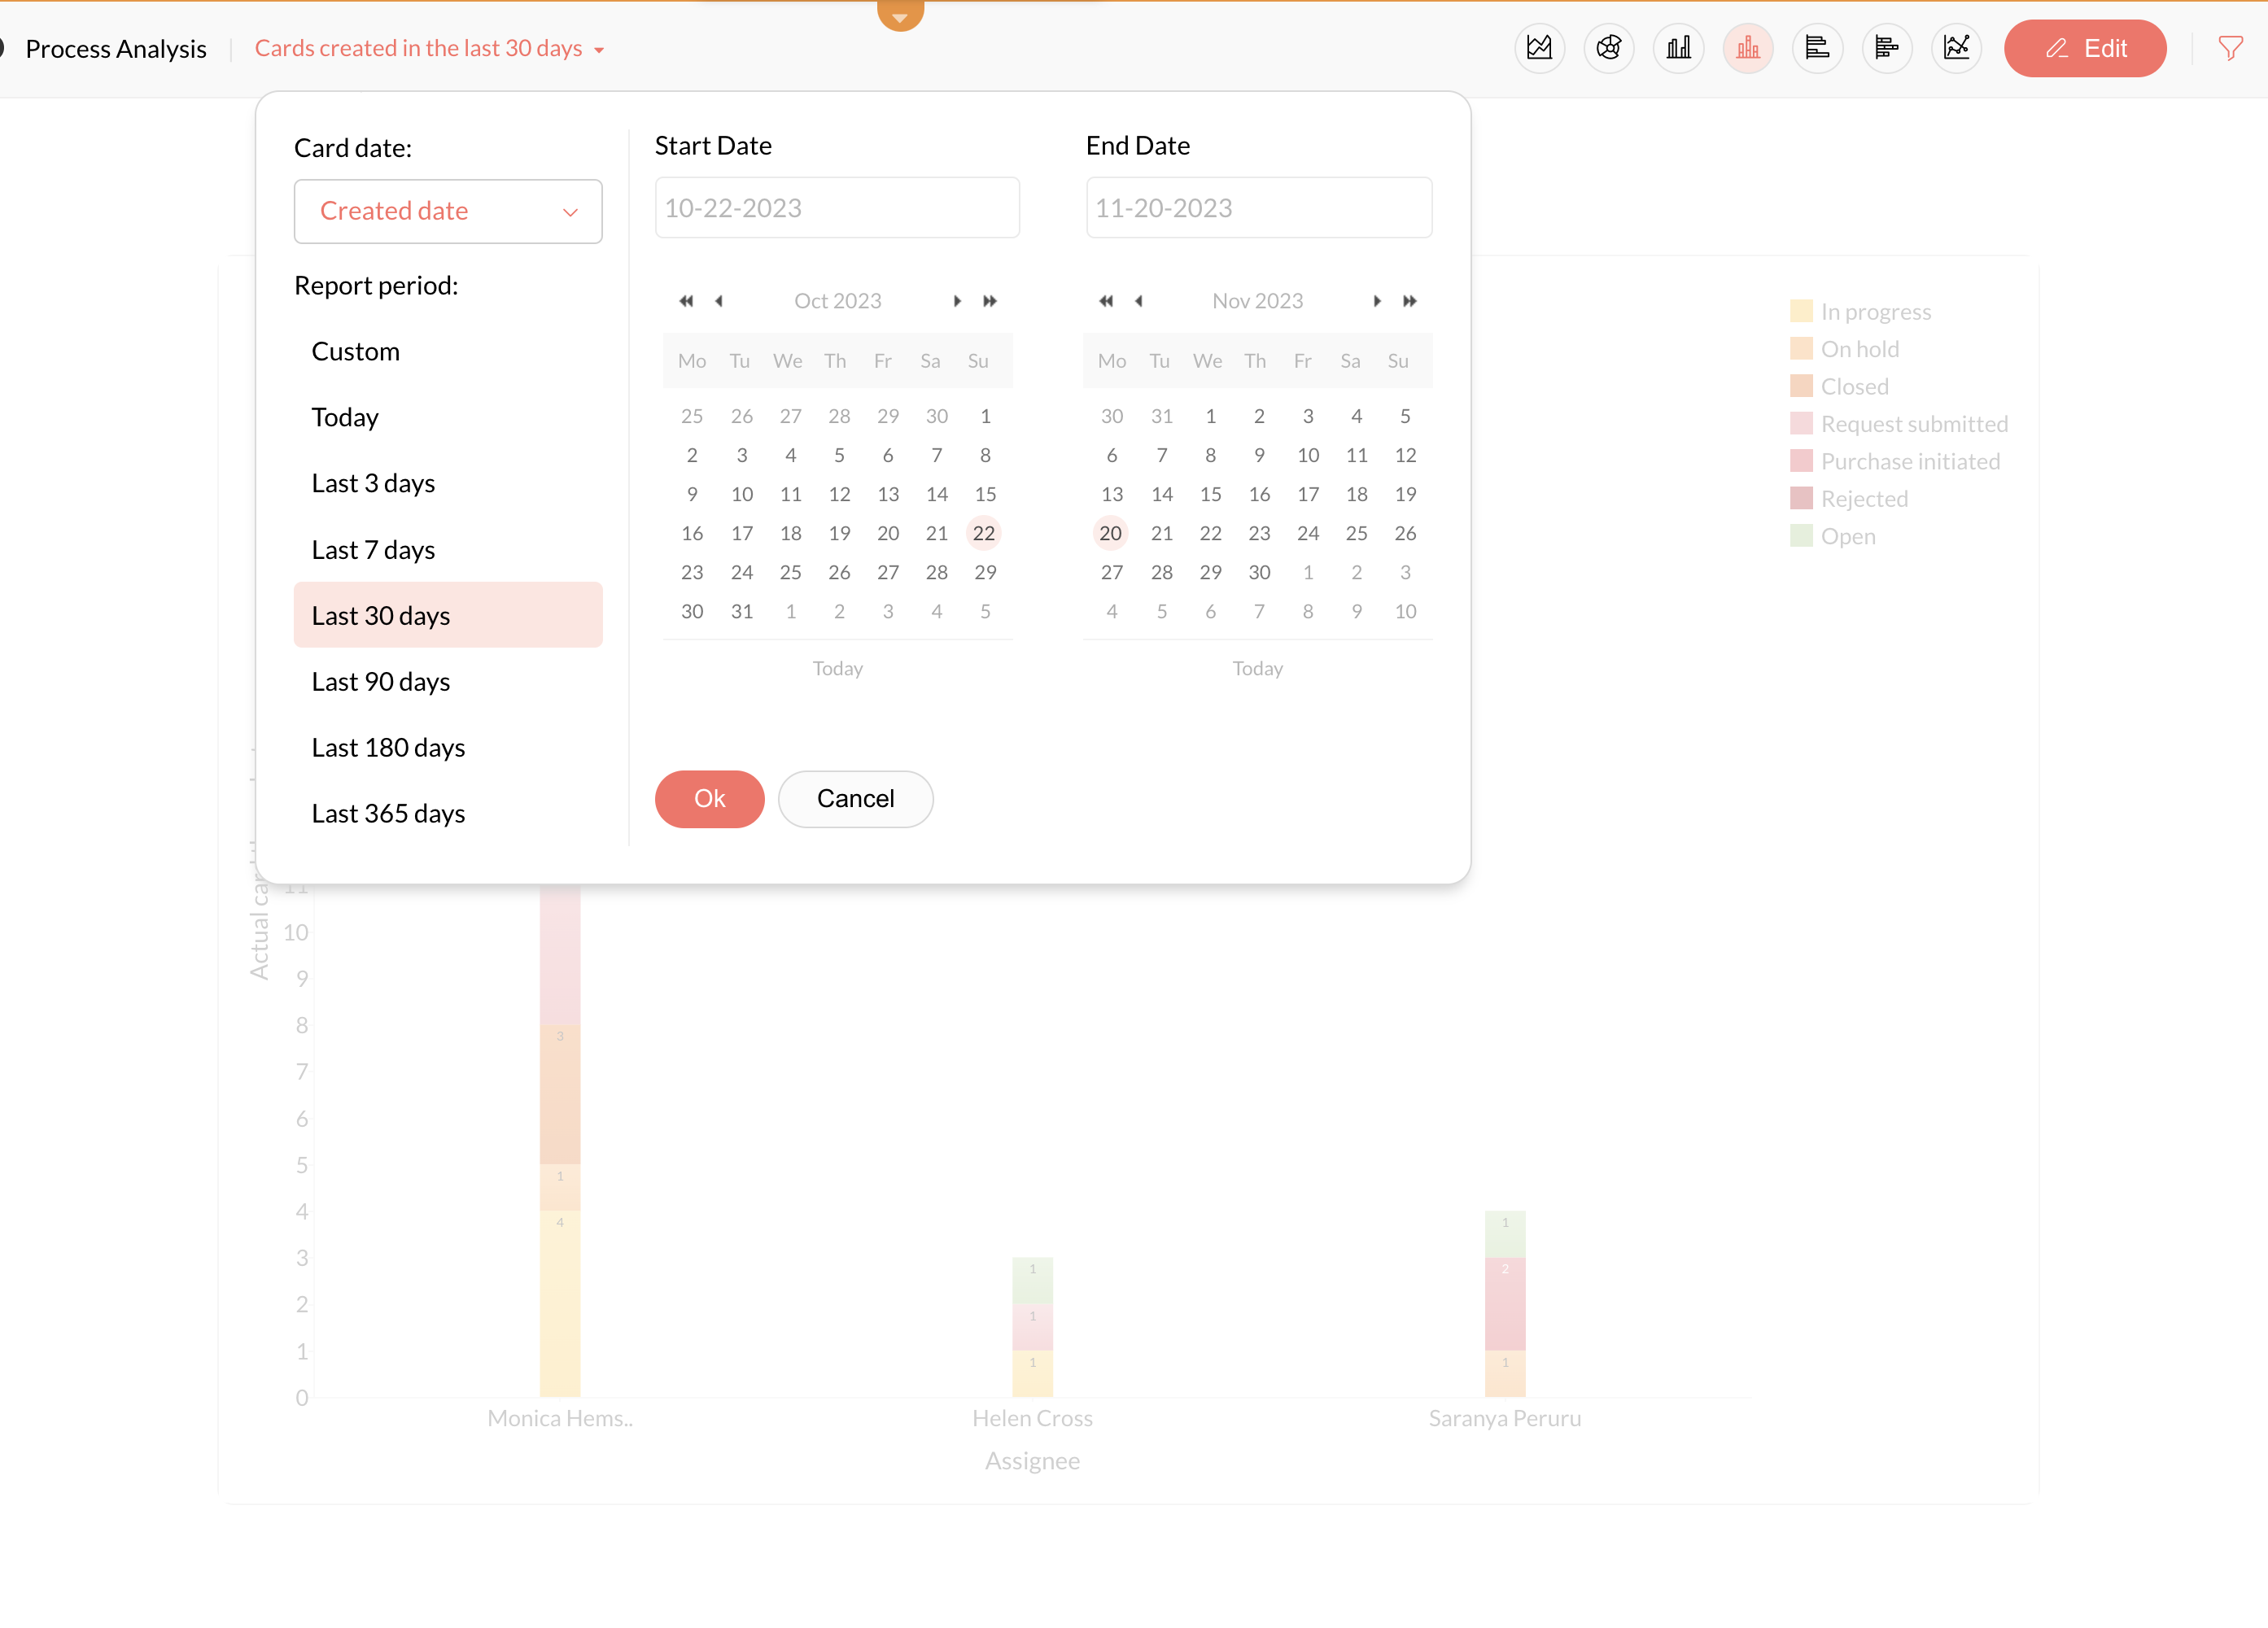2268x1628 pixels.
Task: Select the pie chart type icon
Action: (1608, 48)
